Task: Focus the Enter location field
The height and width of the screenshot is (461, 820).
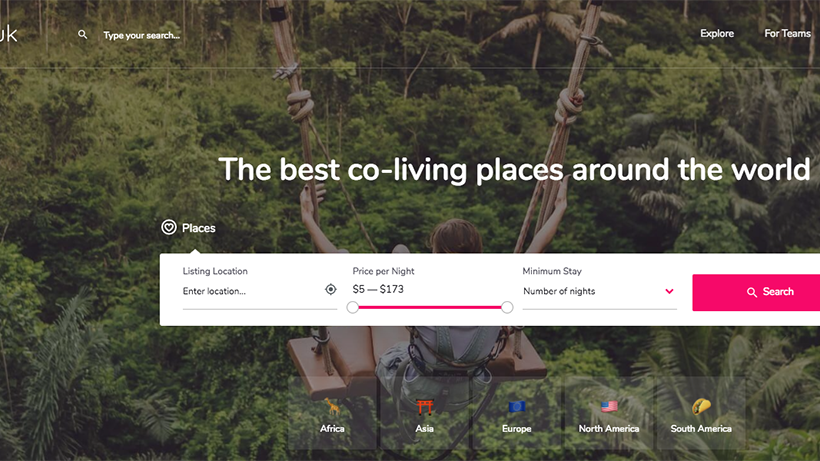Action: click(252, 291)
